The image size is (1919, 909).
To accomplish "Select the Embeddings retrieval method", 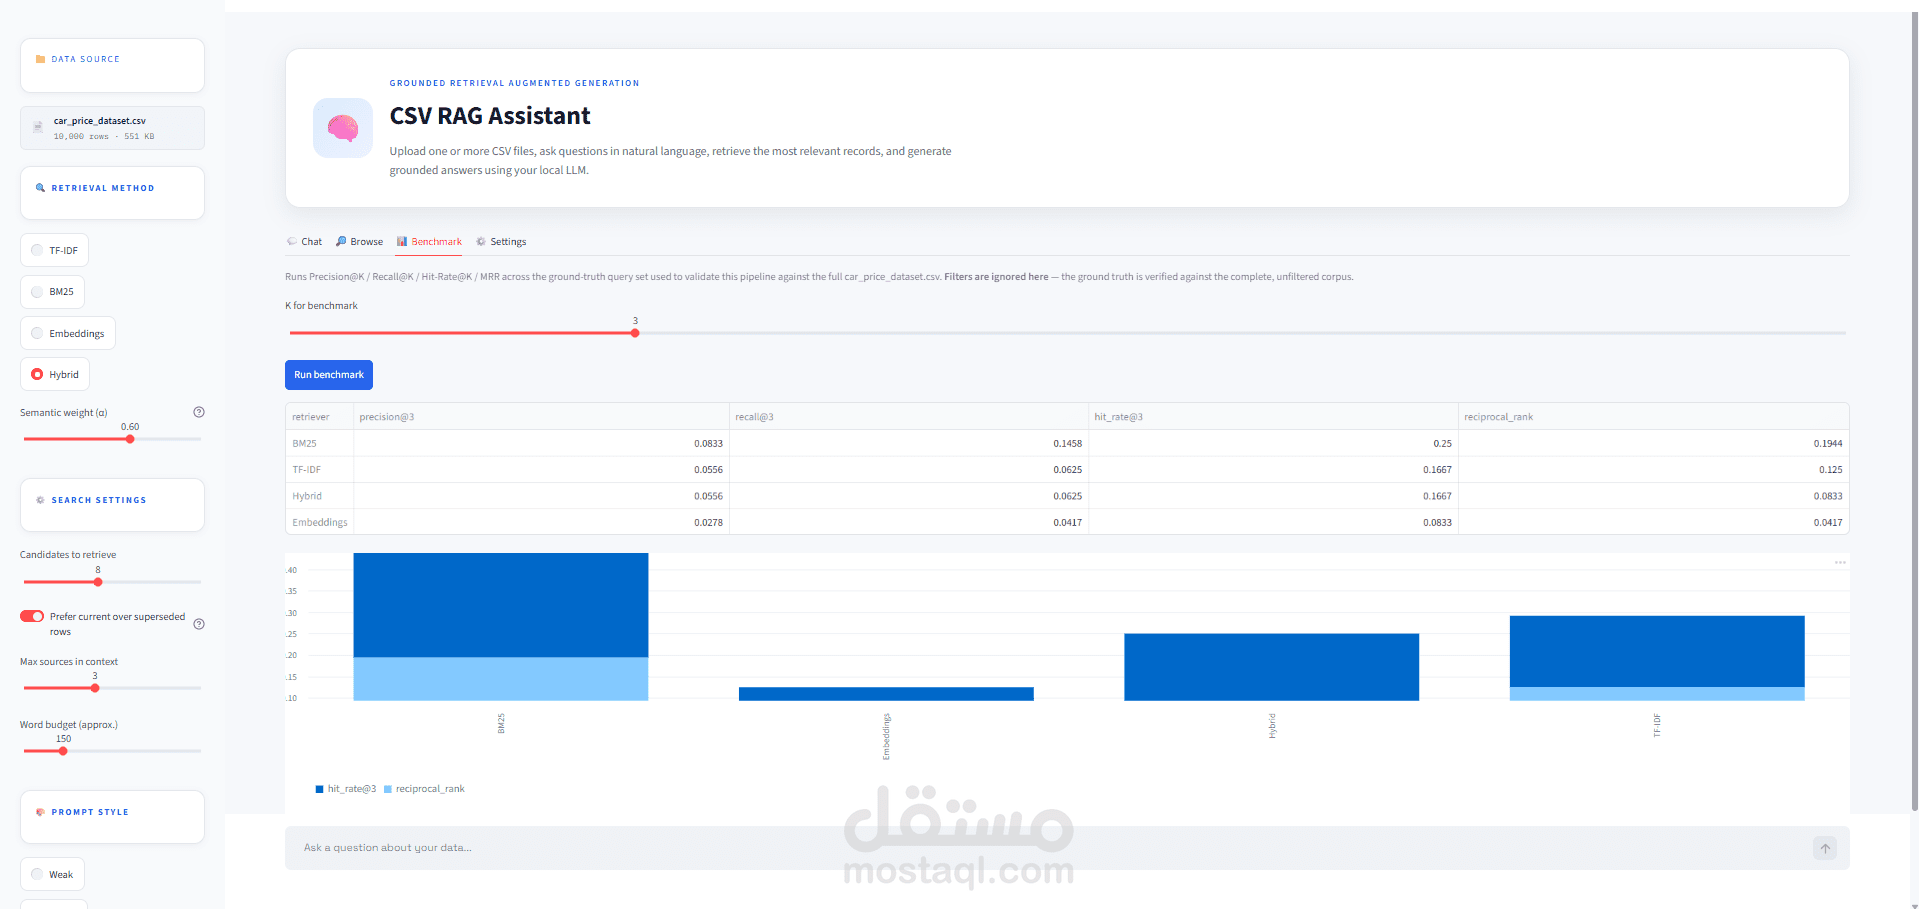I will (68, 333).
